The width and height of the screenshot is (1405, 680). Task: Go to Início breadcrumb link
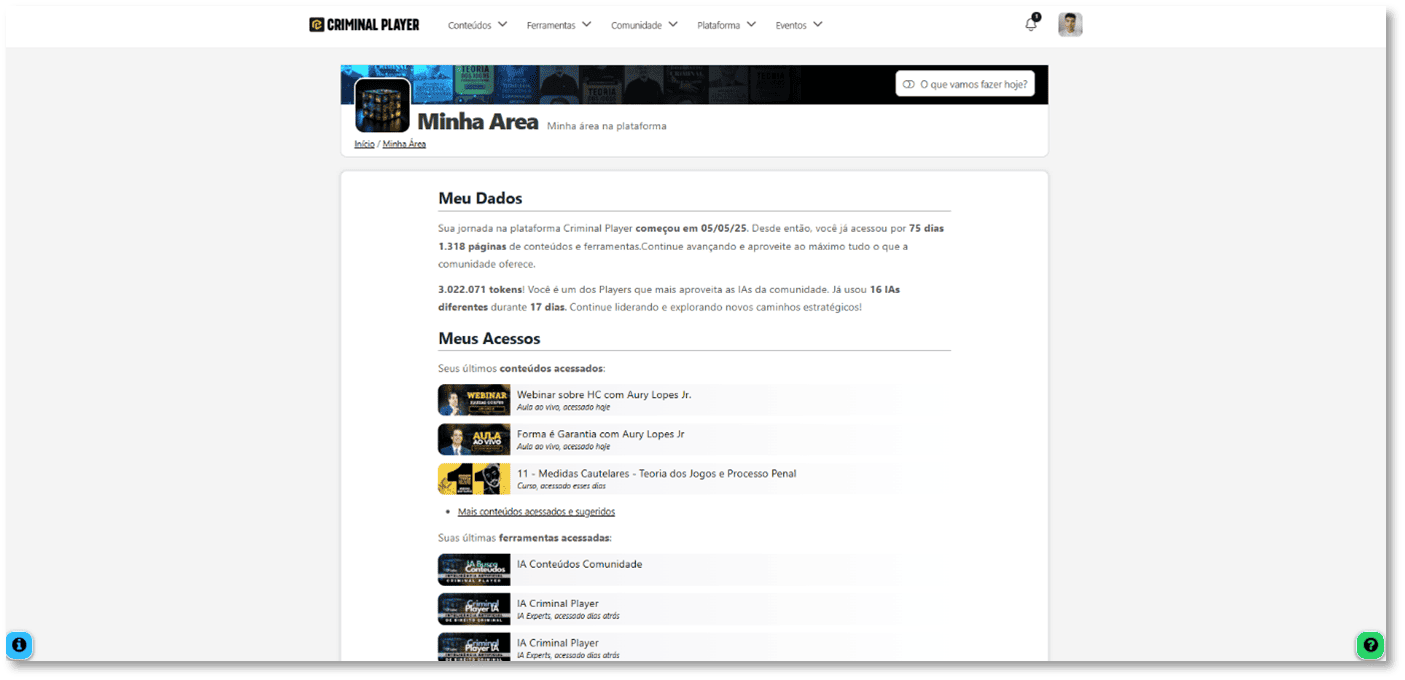[x=364, y=144]
